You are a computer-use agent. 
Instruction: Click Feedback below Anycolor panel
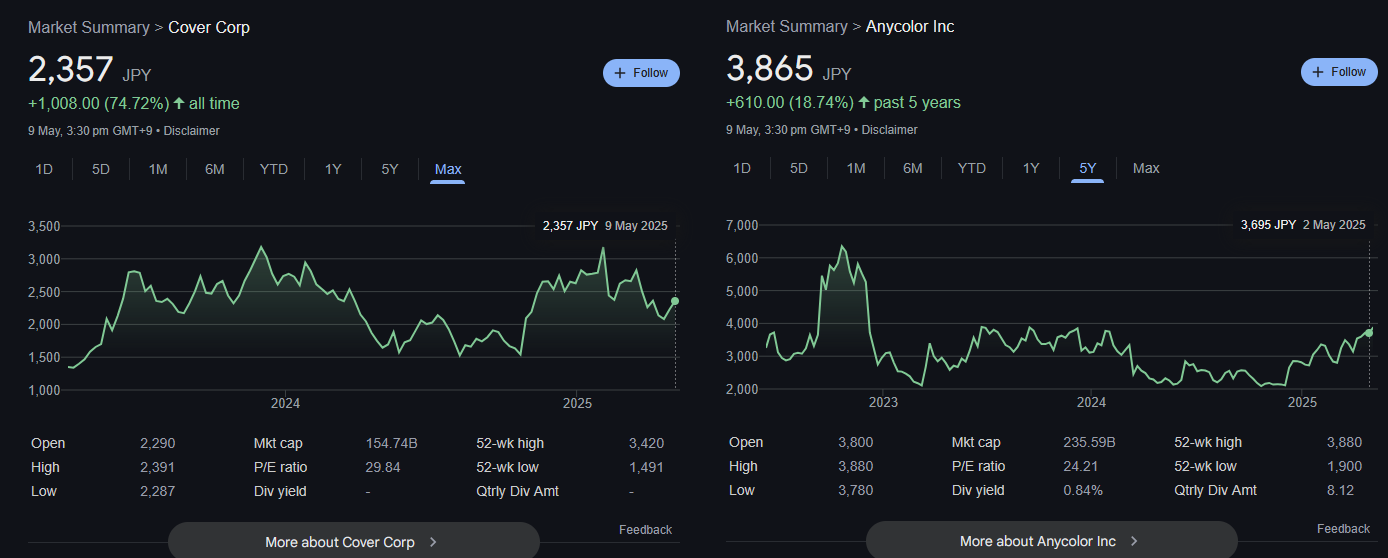click(x=1343, y=529)
